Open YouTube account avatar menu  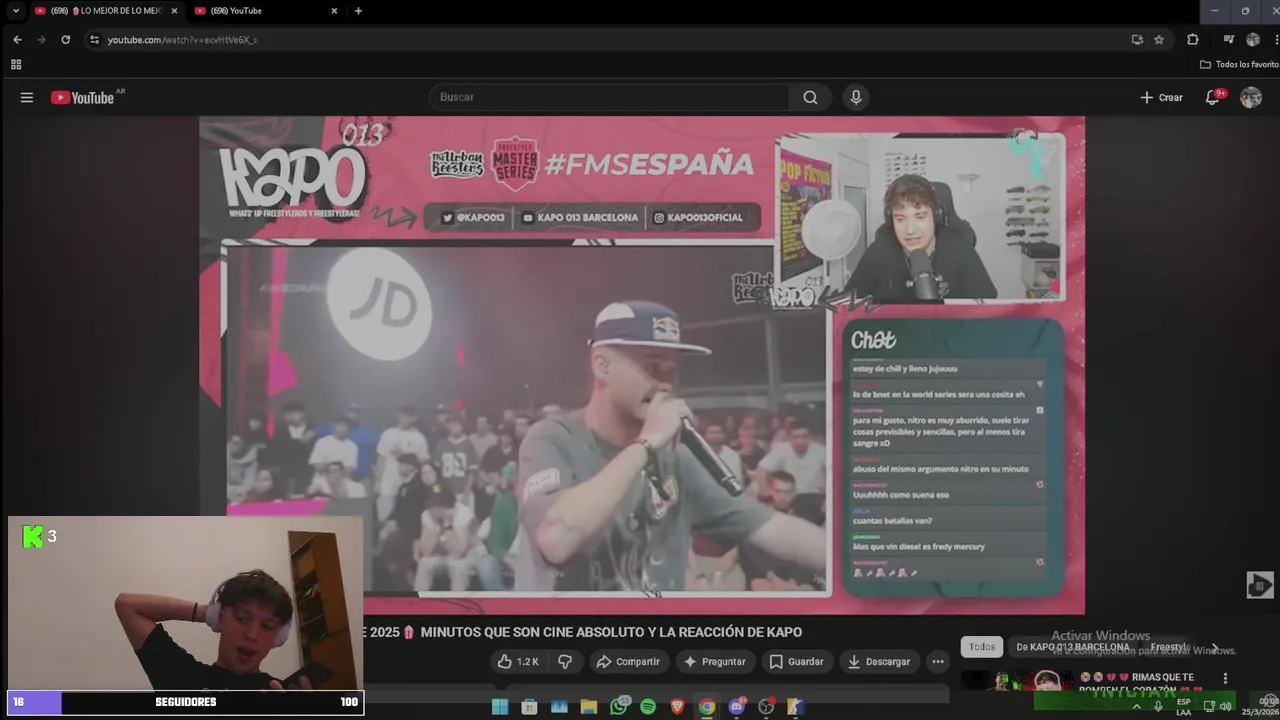coord(1251,97)
